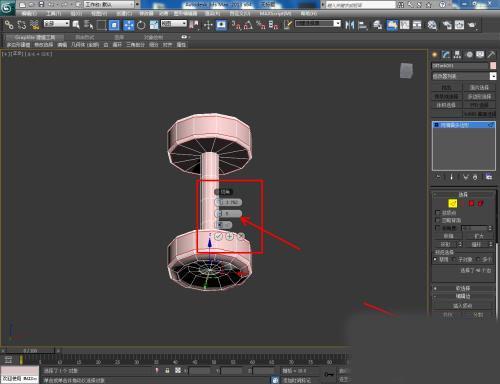Open the 修改器列表 modifier list dropdown
Image resolution: width=500 pixels, height=384 pixels.
point(464,76)
